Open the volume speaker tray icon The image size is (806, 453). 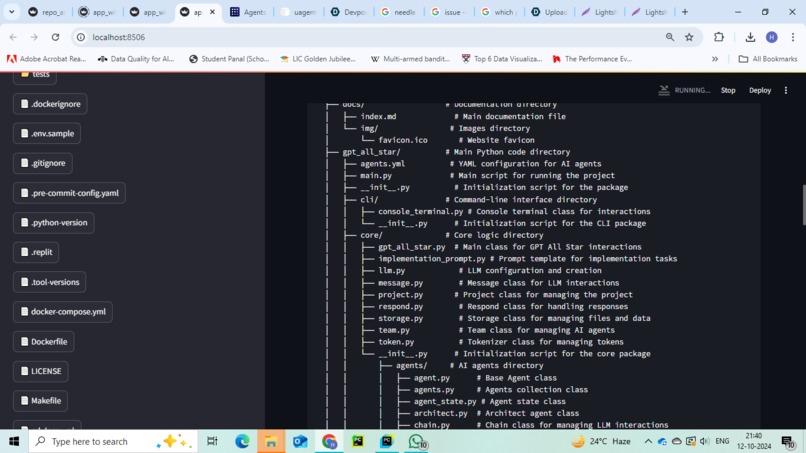[704, 441]
